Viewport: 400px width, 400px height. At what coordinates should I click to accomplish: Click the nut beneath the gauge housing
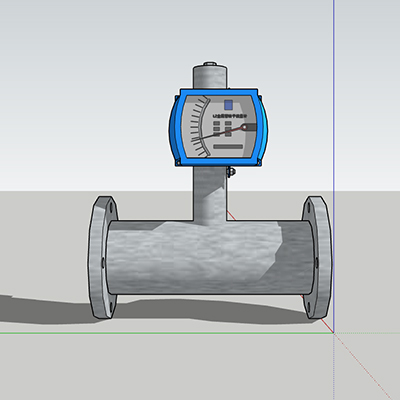231,172
